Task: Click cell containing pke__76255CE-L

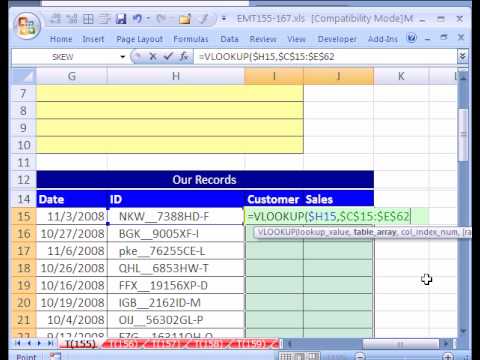Action: (176, 251)
